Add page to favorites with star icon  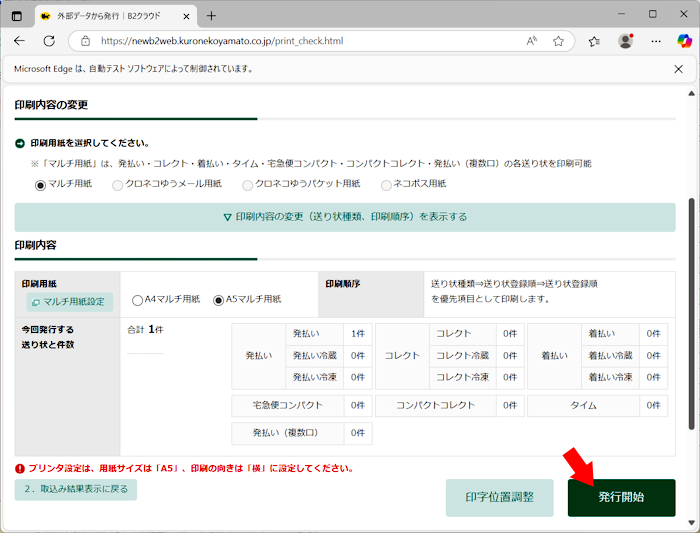coord(558,41)
